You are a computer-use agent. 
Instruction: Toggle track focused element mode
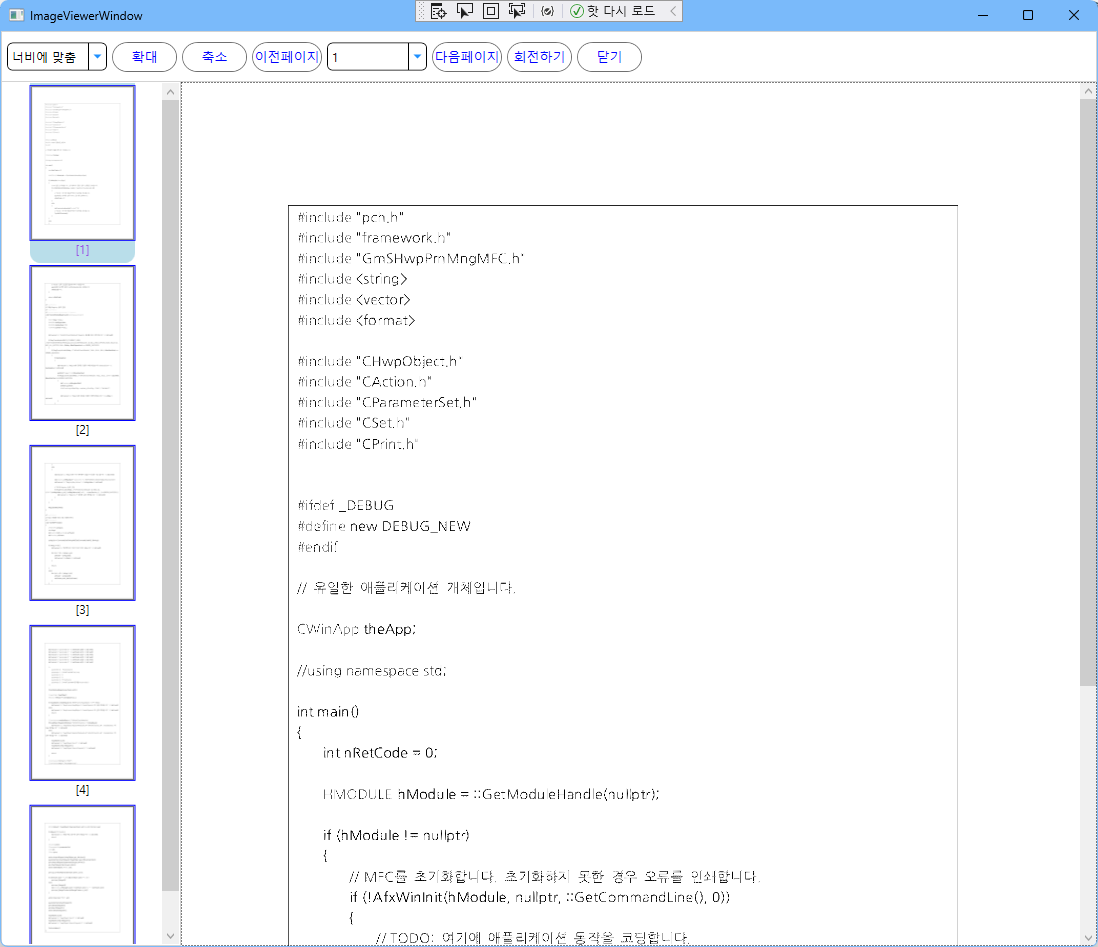(517, 11)
